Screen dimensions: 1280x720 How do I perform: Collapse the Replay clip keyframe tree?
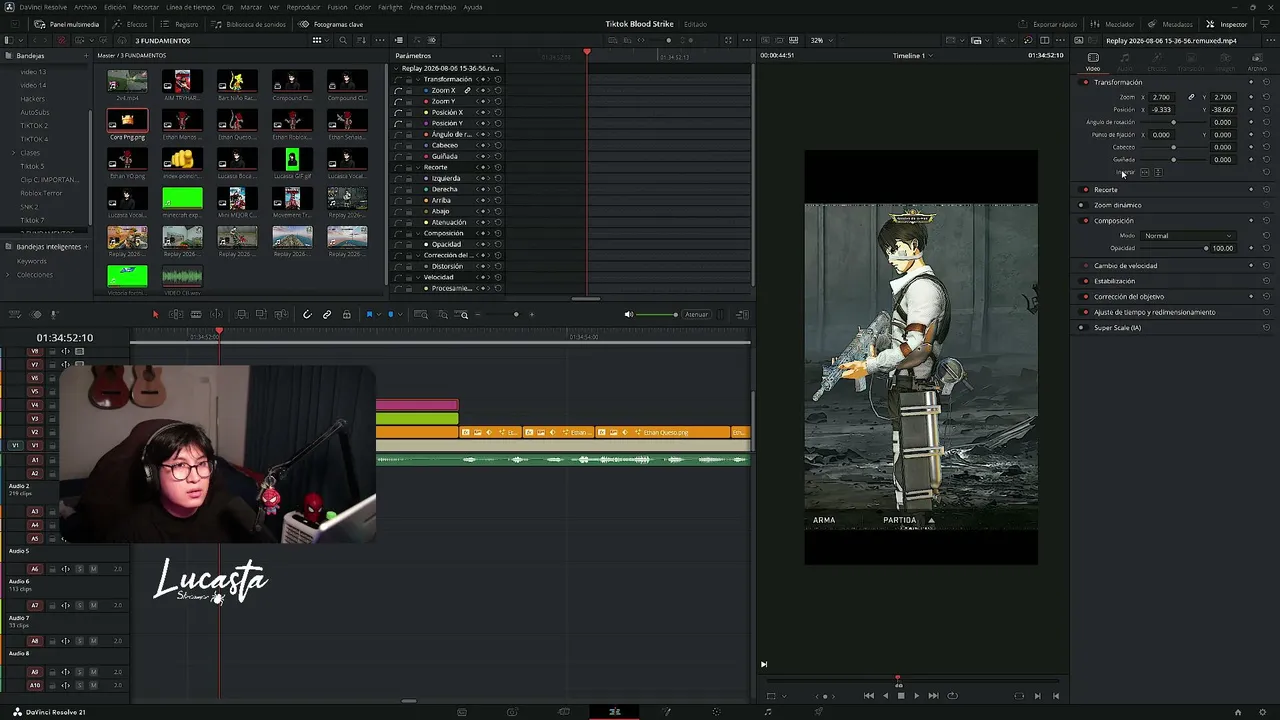click(x=397, y=68)
